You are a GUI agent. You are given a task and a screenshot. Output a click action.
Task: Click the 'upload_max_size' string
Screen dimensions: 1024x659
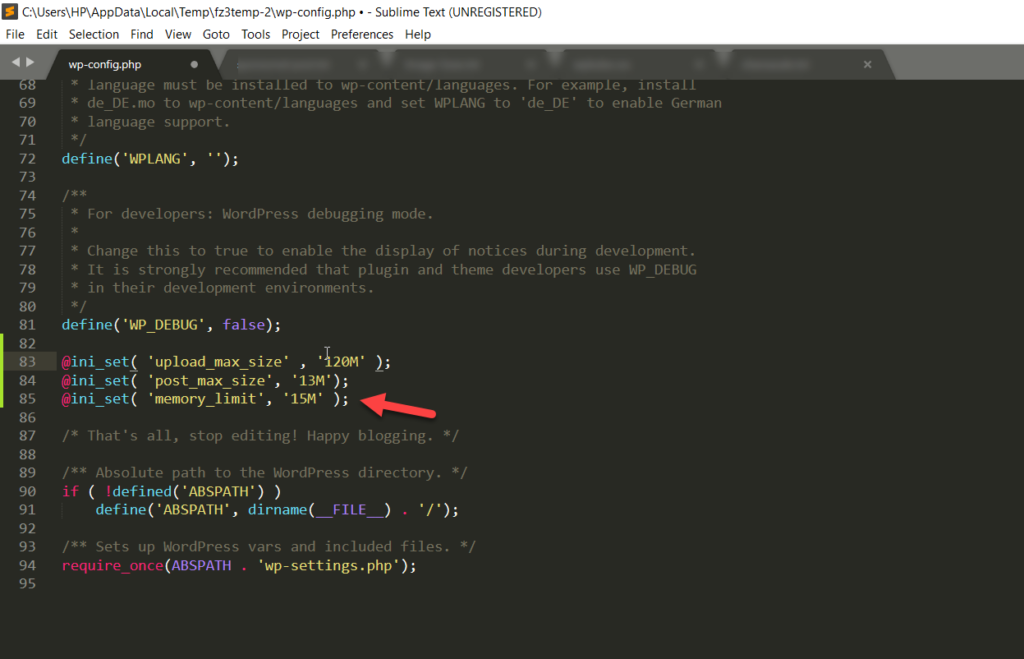point(218,362)
